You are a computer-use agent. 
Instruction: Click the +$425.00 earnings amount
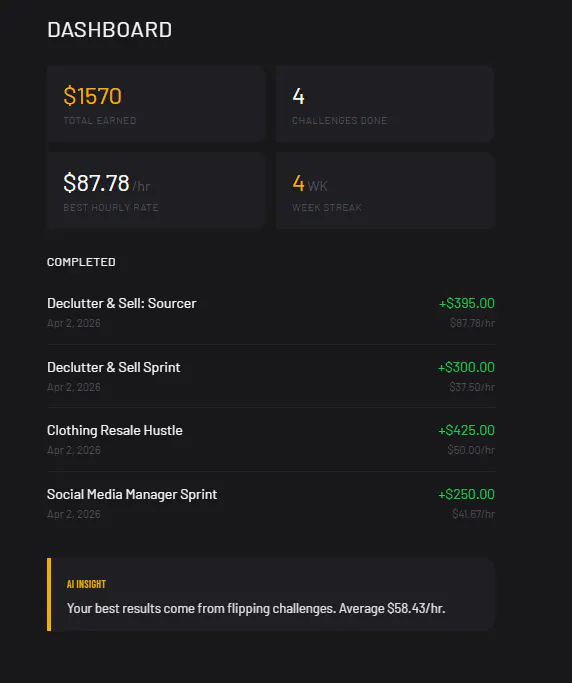[466, 430]
